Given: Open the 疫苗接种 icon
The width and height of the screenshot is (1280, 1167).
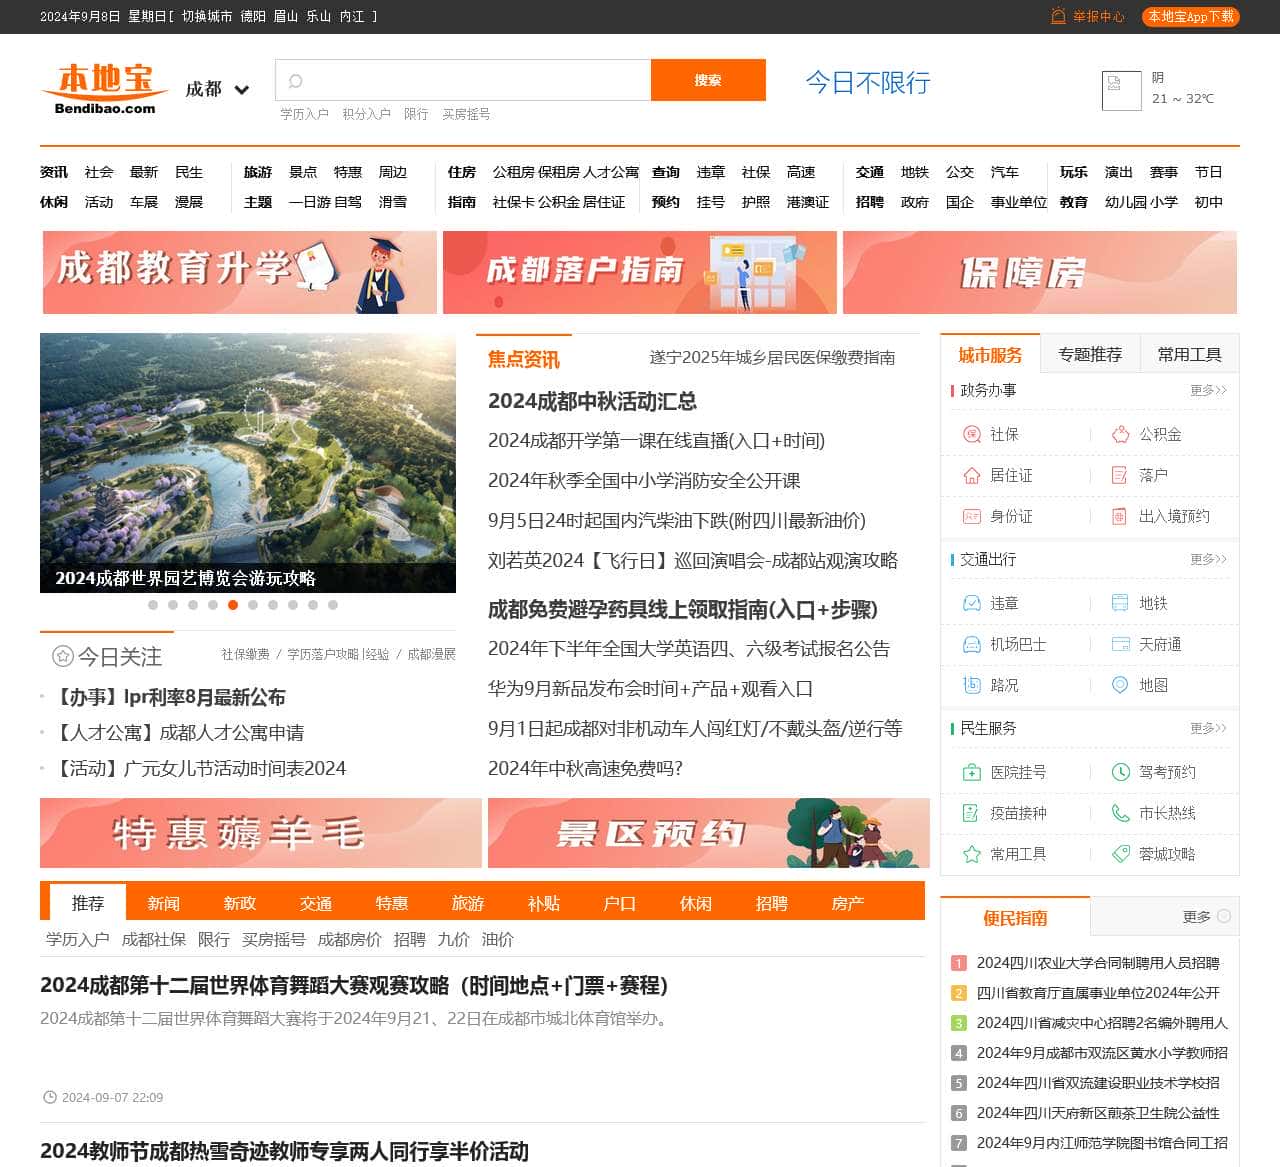Looking at the screenshot, I should (971, 813).
